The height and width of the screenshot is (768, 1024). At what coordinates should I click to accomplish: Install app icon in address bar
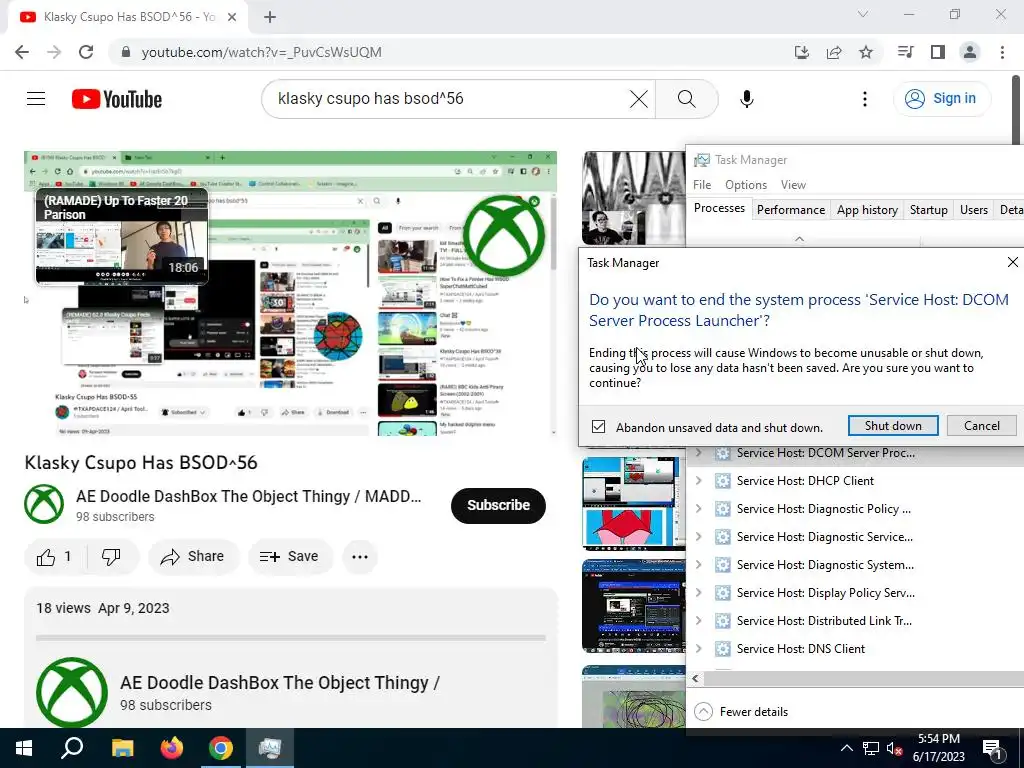802,52
